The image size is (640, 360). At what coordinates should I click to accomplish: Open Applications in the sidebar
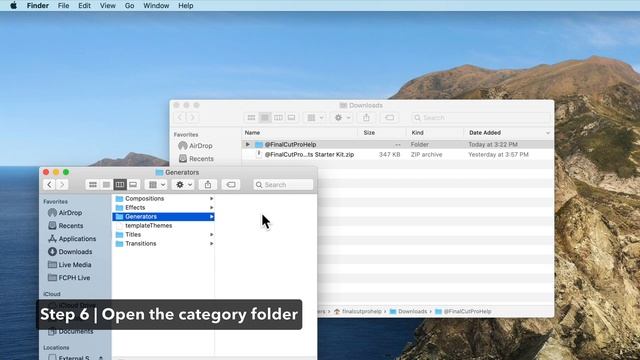(72, 239)
